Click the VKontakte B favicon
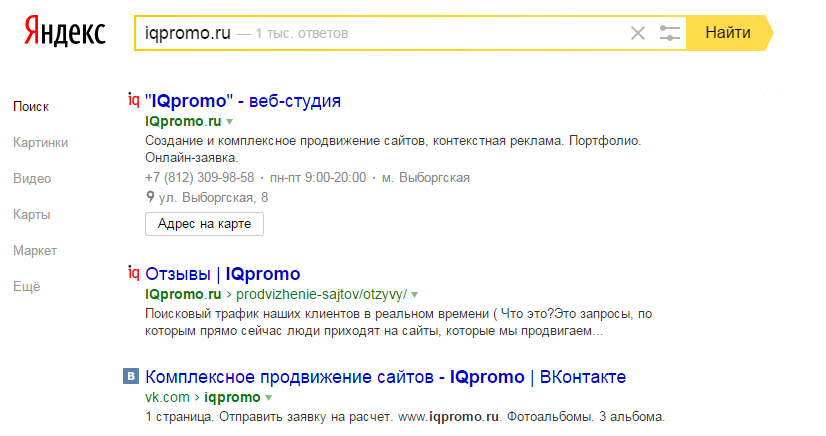This screenshot has width=826, height=436. (x=131, y=376)
